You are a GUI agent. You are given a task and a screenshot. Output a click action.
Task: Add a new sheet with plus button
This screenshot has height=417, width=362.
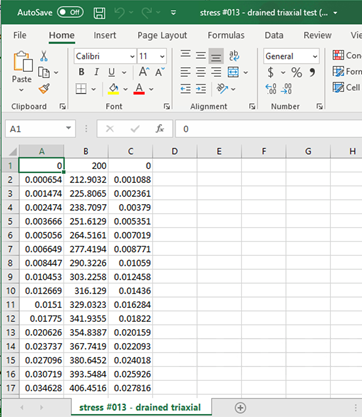(240, 407)
